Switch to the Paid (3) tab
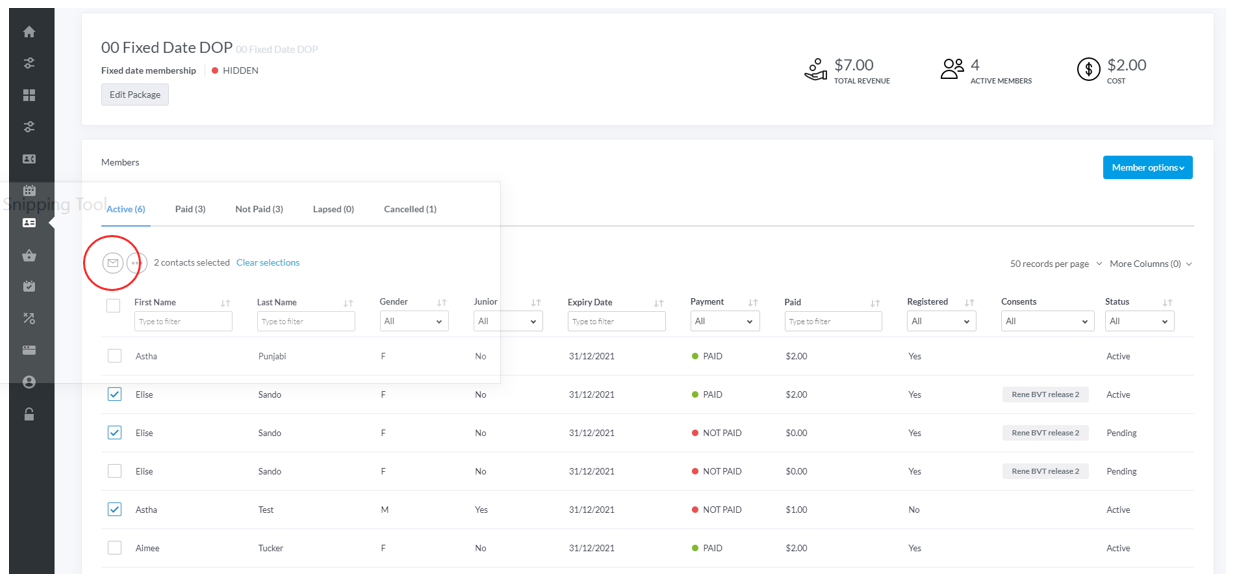 click(190, 210)
